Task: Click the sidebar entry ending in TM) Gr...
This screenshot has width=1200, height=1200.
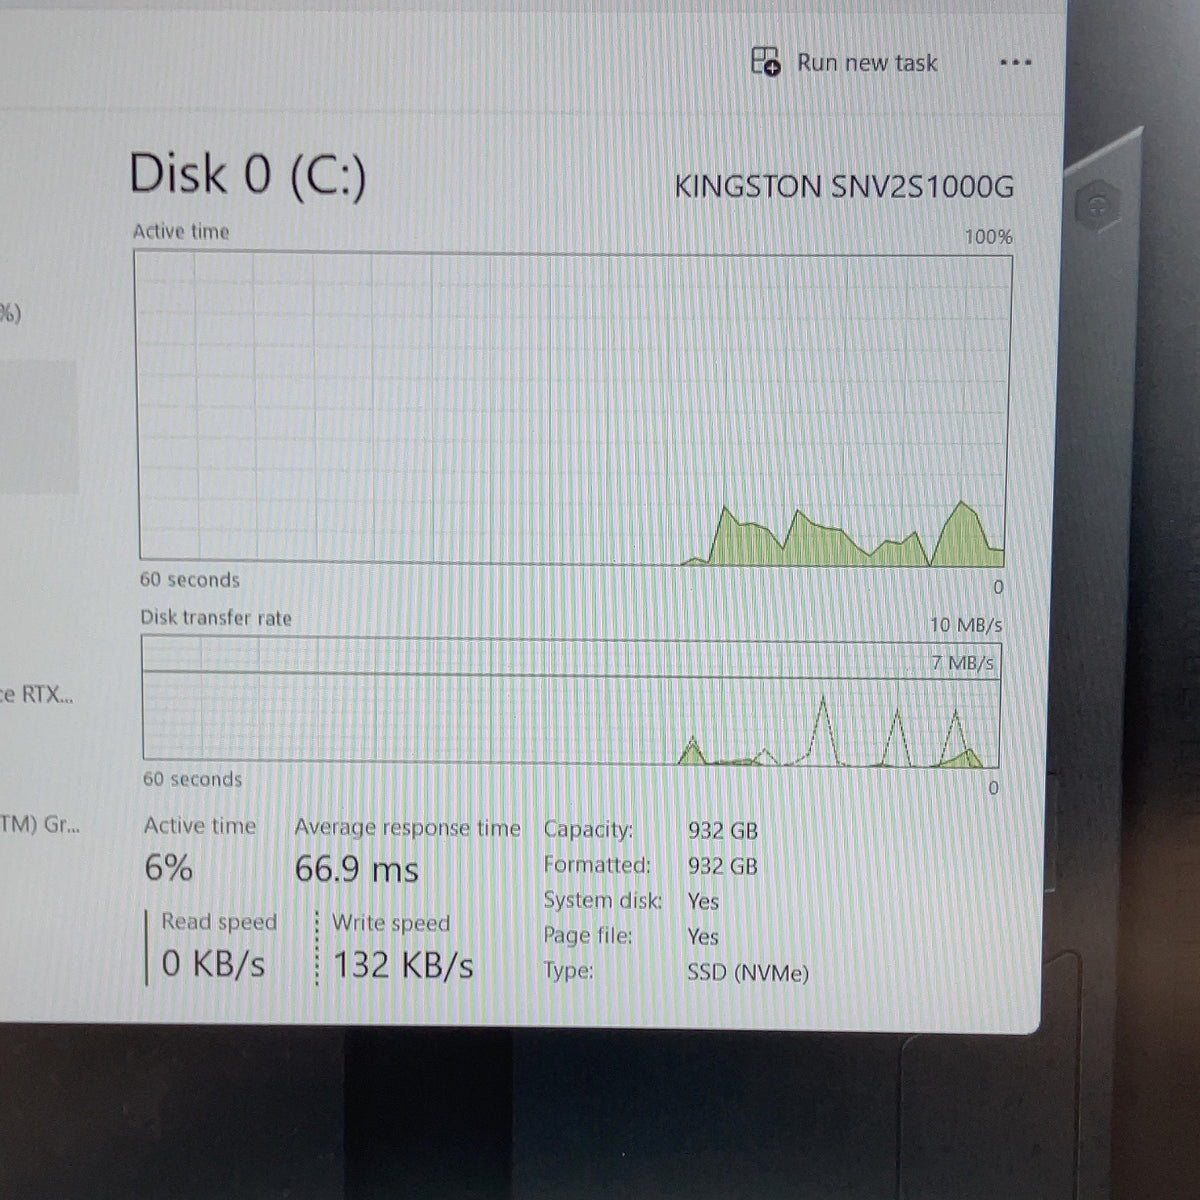Action: click(x=40, y=825)
